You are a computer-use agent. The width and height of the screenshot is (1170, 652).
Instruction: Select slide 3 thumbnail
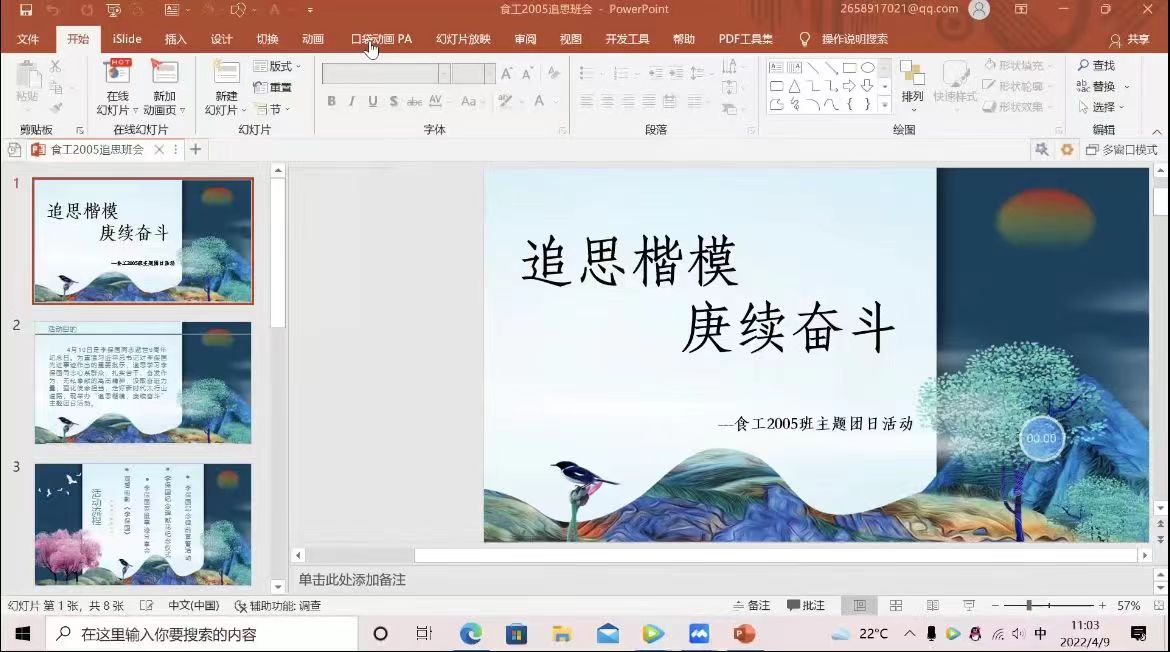[x=143, y=524]
